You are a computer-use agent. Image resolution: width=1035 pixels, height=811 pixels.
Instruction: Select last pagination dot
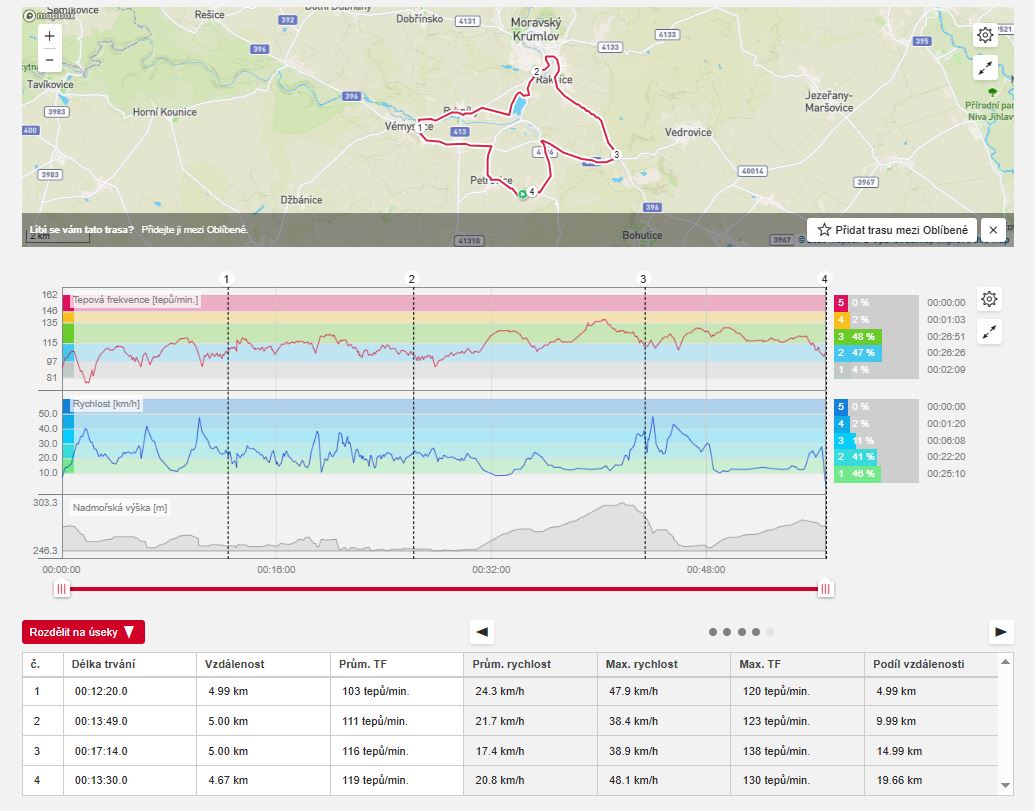770,632
